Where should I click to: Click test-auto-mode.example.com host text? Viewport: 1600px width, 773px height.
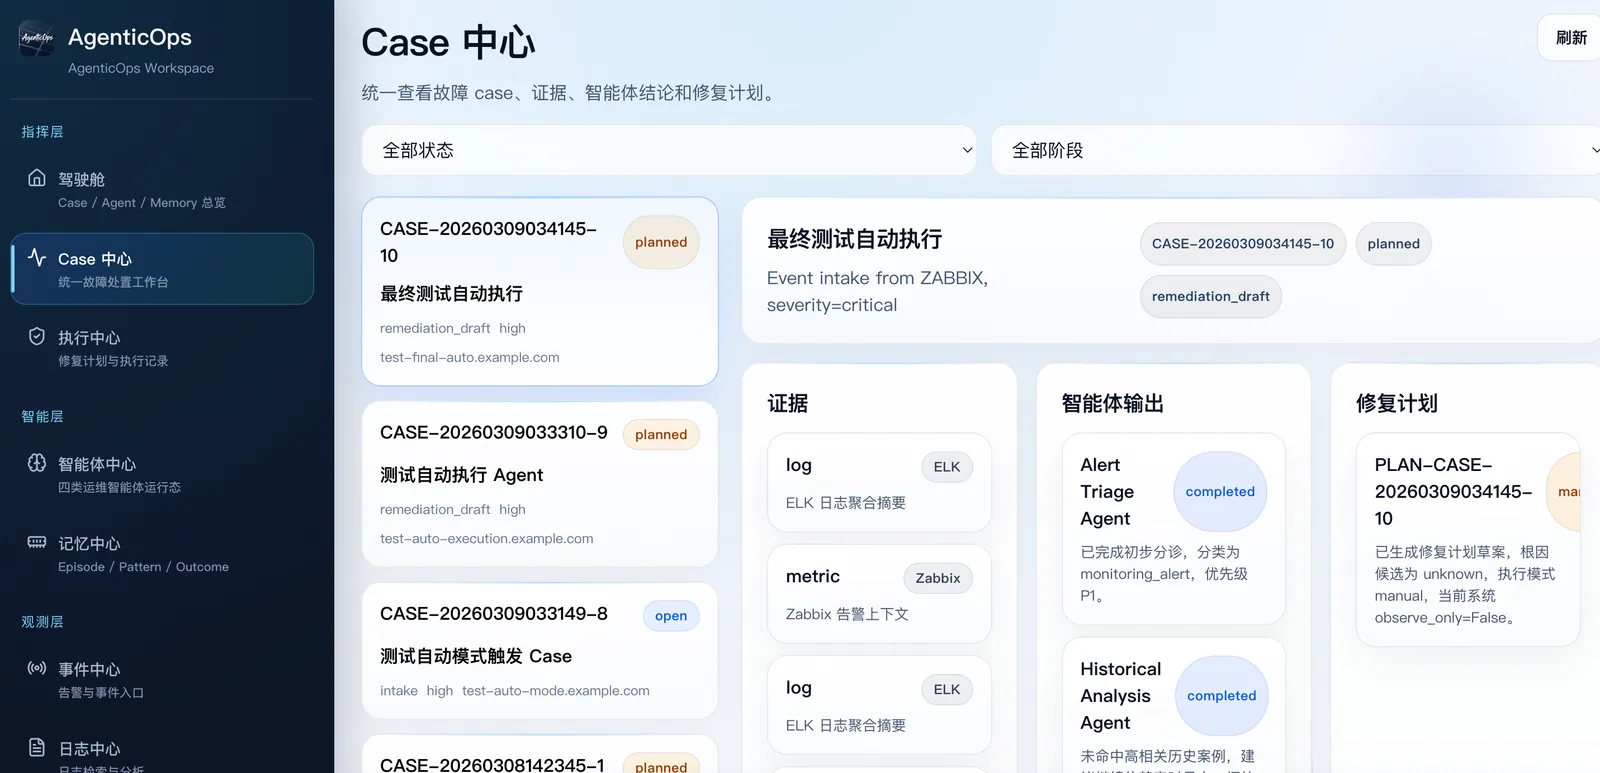[556, 691]
